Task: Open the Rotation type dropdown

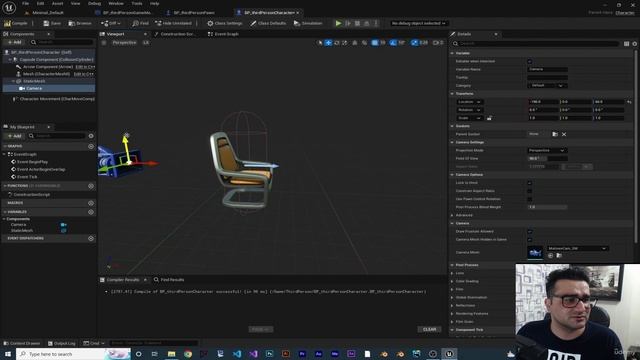Action: [x=469, y=110]
